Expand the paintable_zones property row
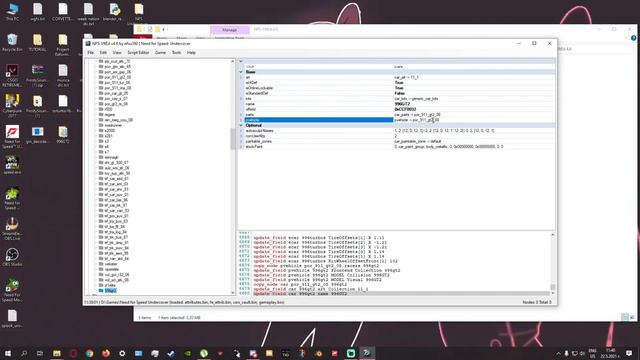The width and height of the screenshot is (640, 360). 241,141
